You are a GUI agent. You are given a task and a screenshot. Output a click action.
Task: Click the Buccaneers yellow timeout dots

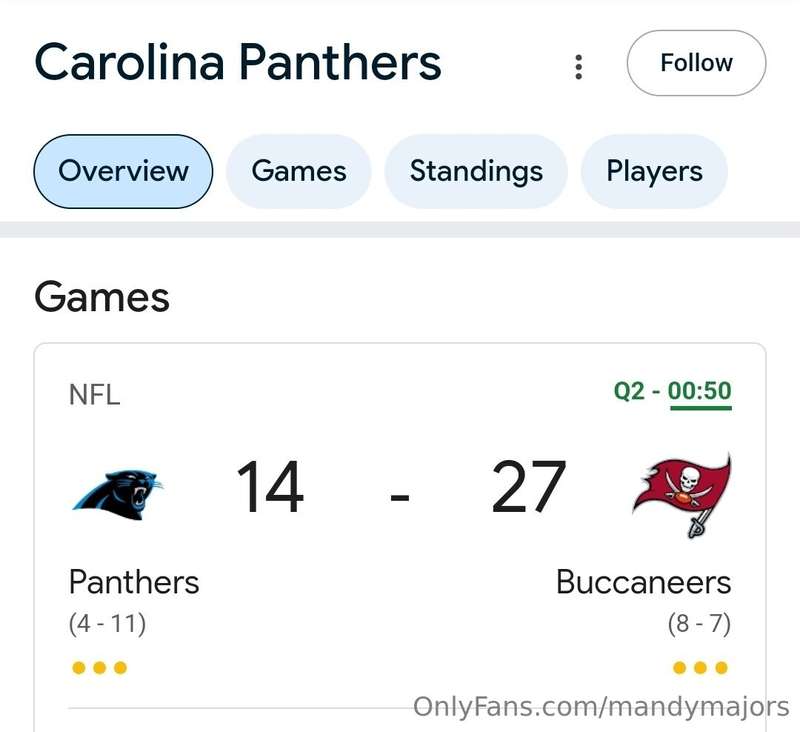(700, 667)
